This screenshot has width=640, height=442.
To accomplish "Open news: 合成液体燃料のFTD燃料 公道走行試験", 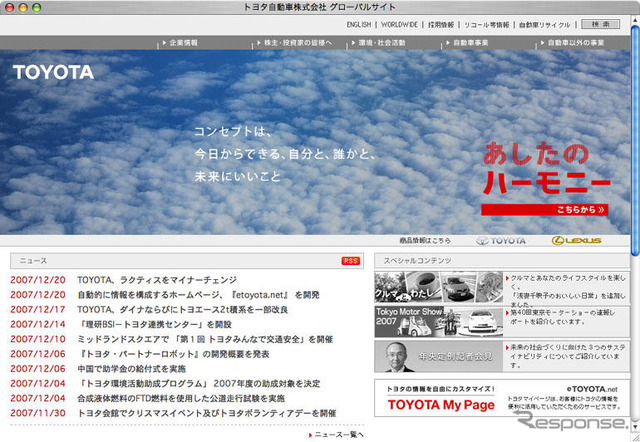I will 181,398.
